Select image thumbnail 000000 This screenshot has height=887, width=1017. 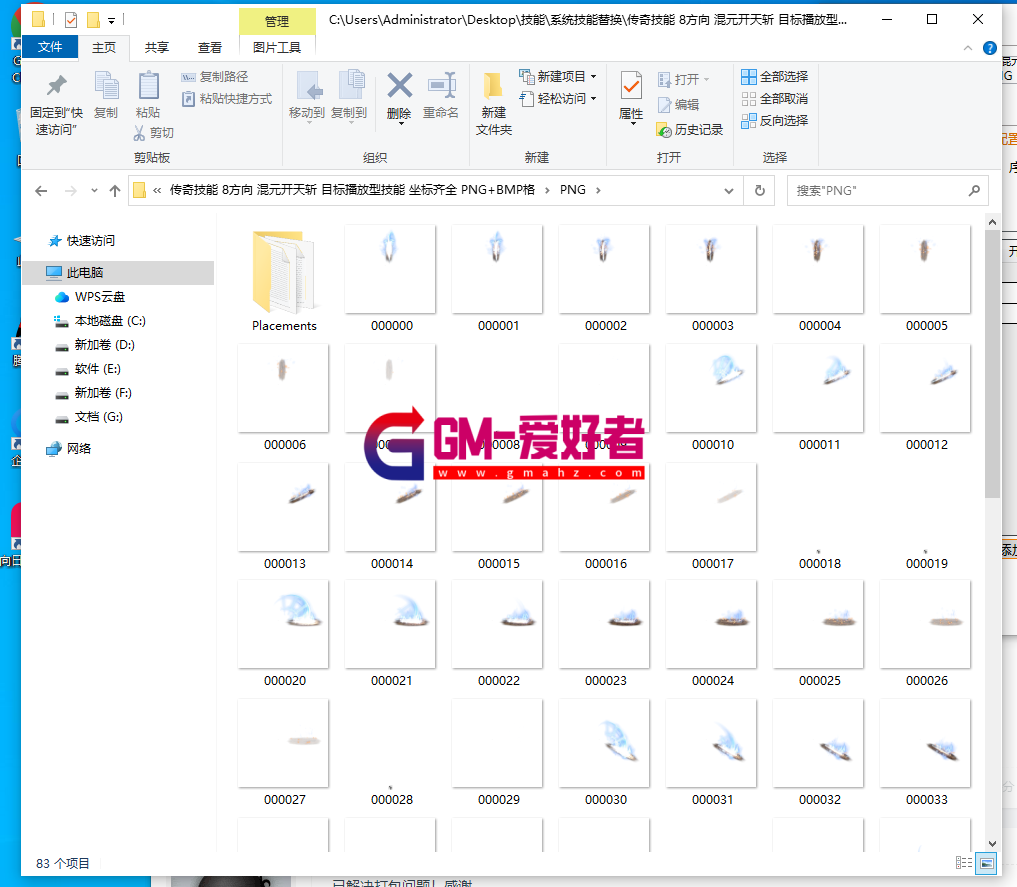[391, 279]
